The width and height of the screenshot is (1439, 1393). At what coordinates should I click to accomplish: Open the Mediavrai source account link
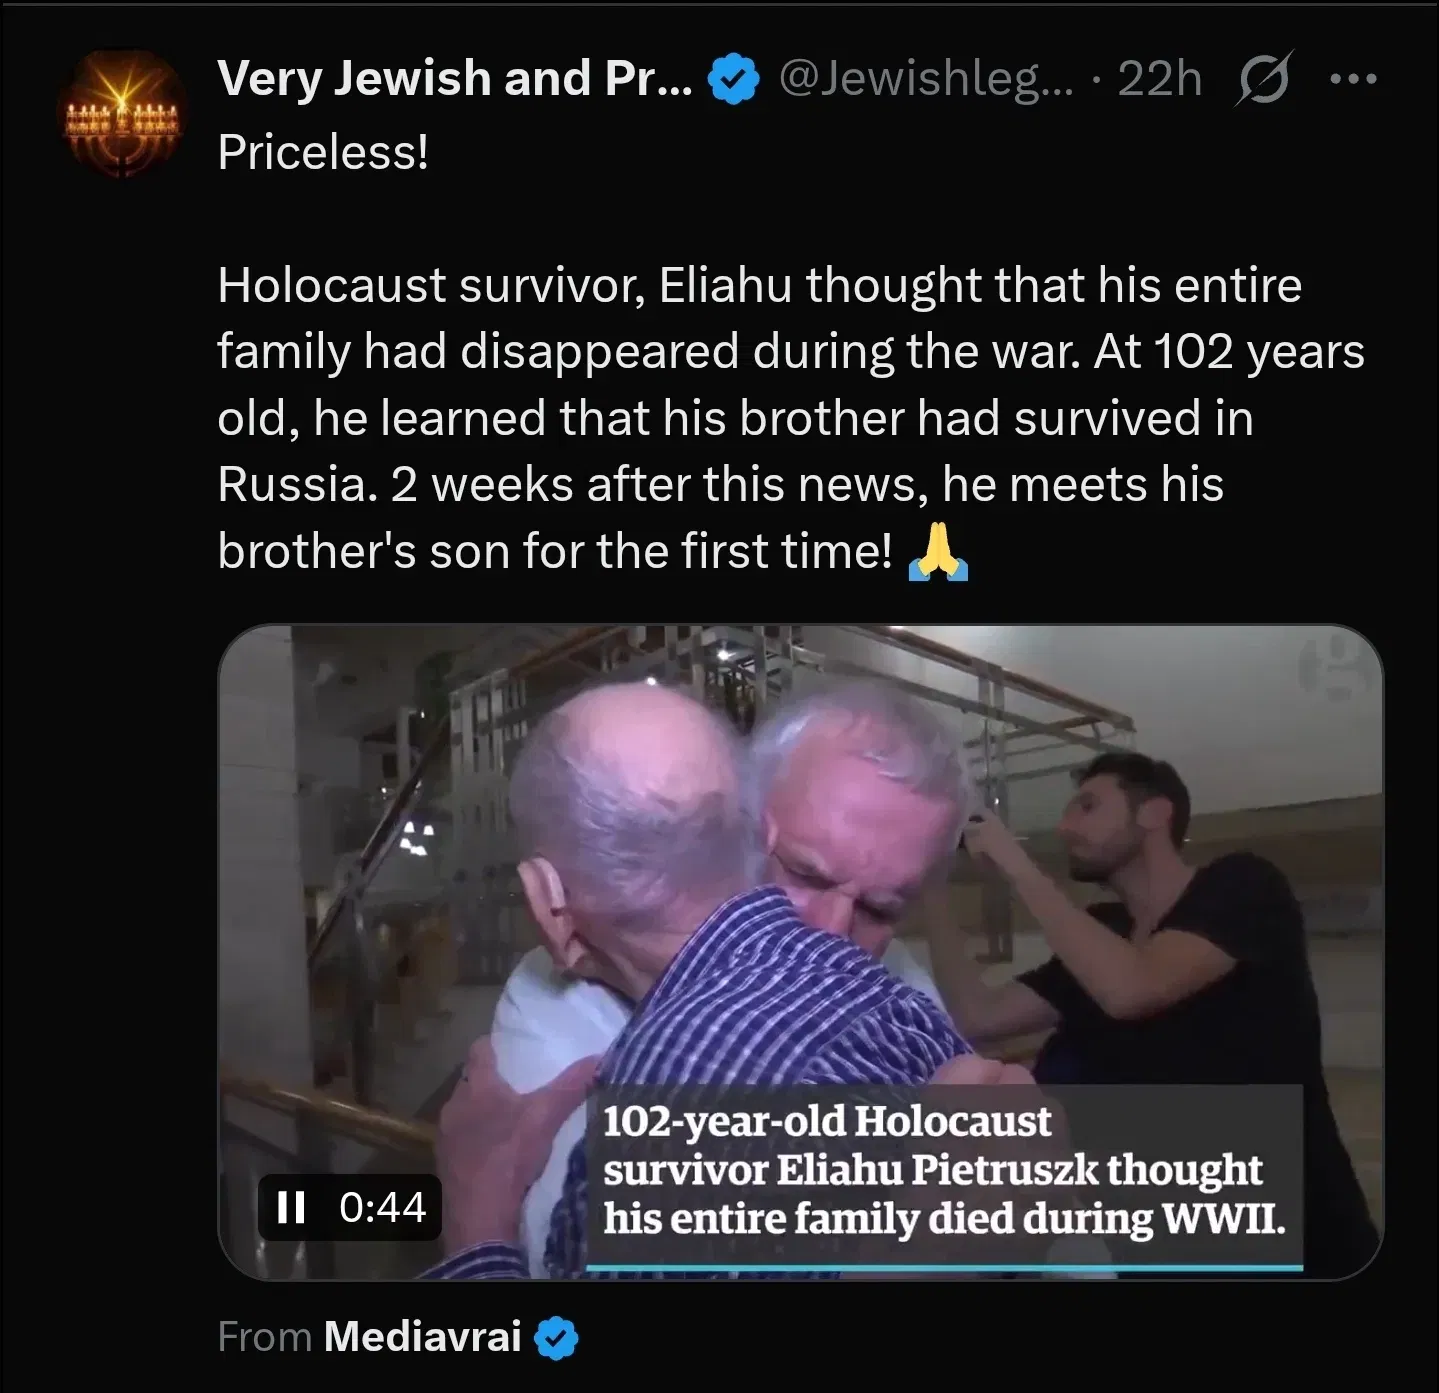point(423,1337)
